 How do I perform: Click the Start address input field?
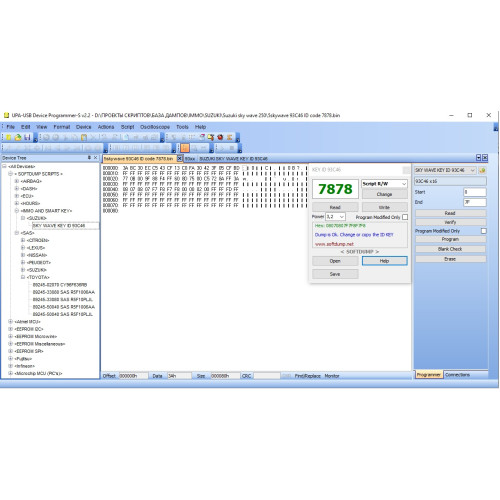[475, 192]
